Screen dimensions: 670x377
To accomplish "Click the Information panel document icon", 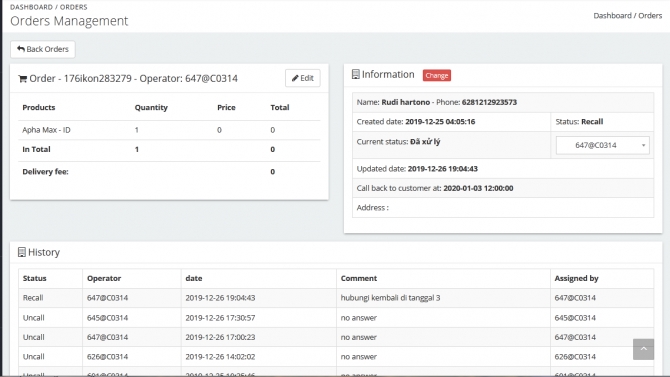I will click(x=356, y=74).
